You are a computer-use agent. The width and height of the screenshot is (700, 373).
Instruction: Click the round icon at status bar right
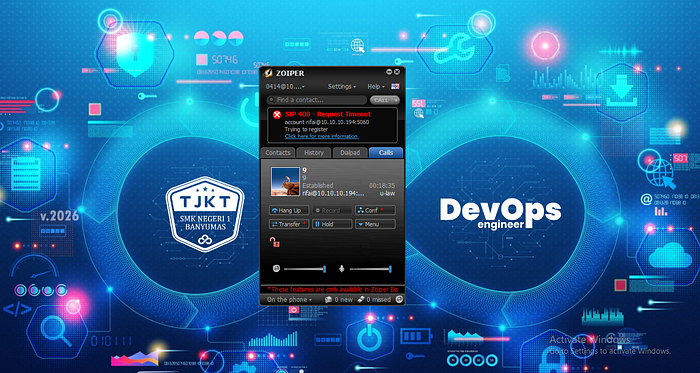point(399,300)
